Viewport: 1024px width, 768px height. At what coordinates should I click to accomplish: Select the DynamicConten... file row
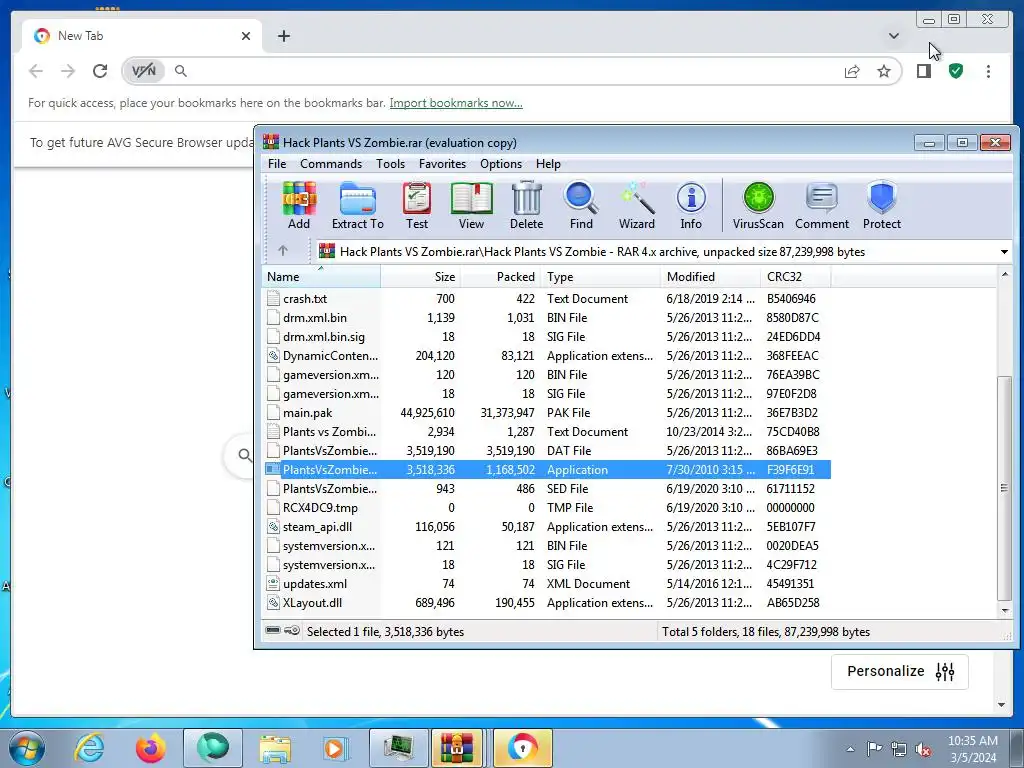tap(547, 355)
